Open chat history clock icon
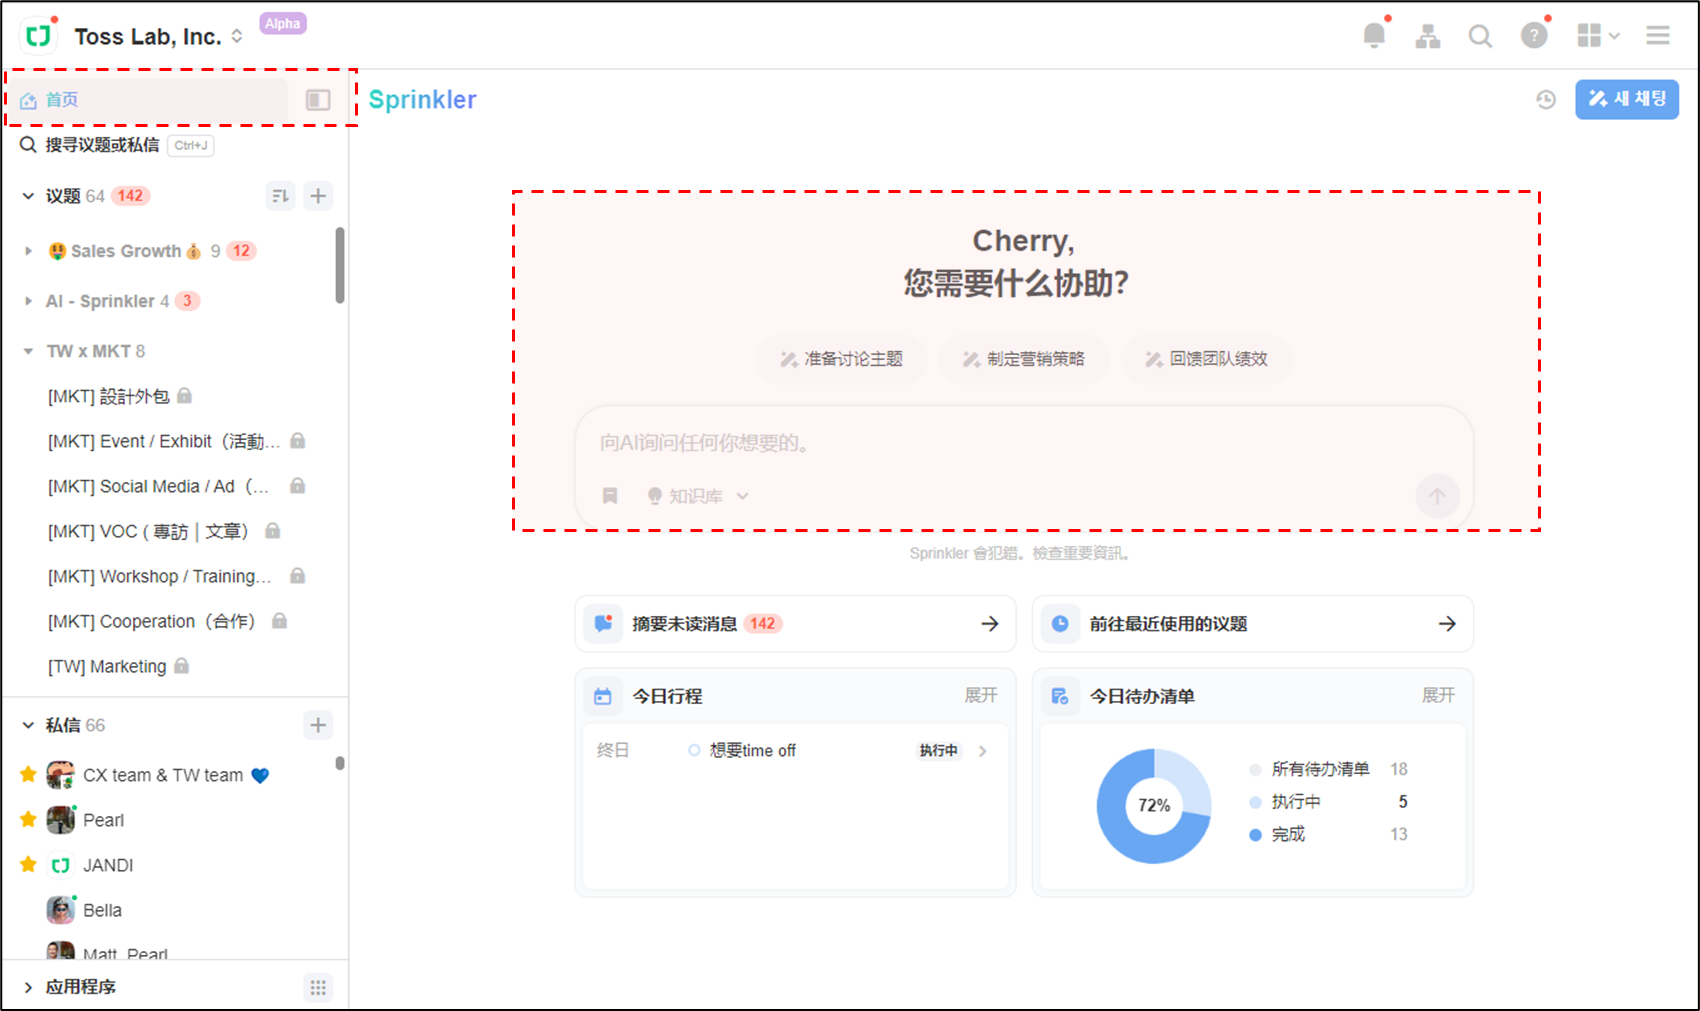This screenshot has height=1011, width=1700. click(1546, 100)
